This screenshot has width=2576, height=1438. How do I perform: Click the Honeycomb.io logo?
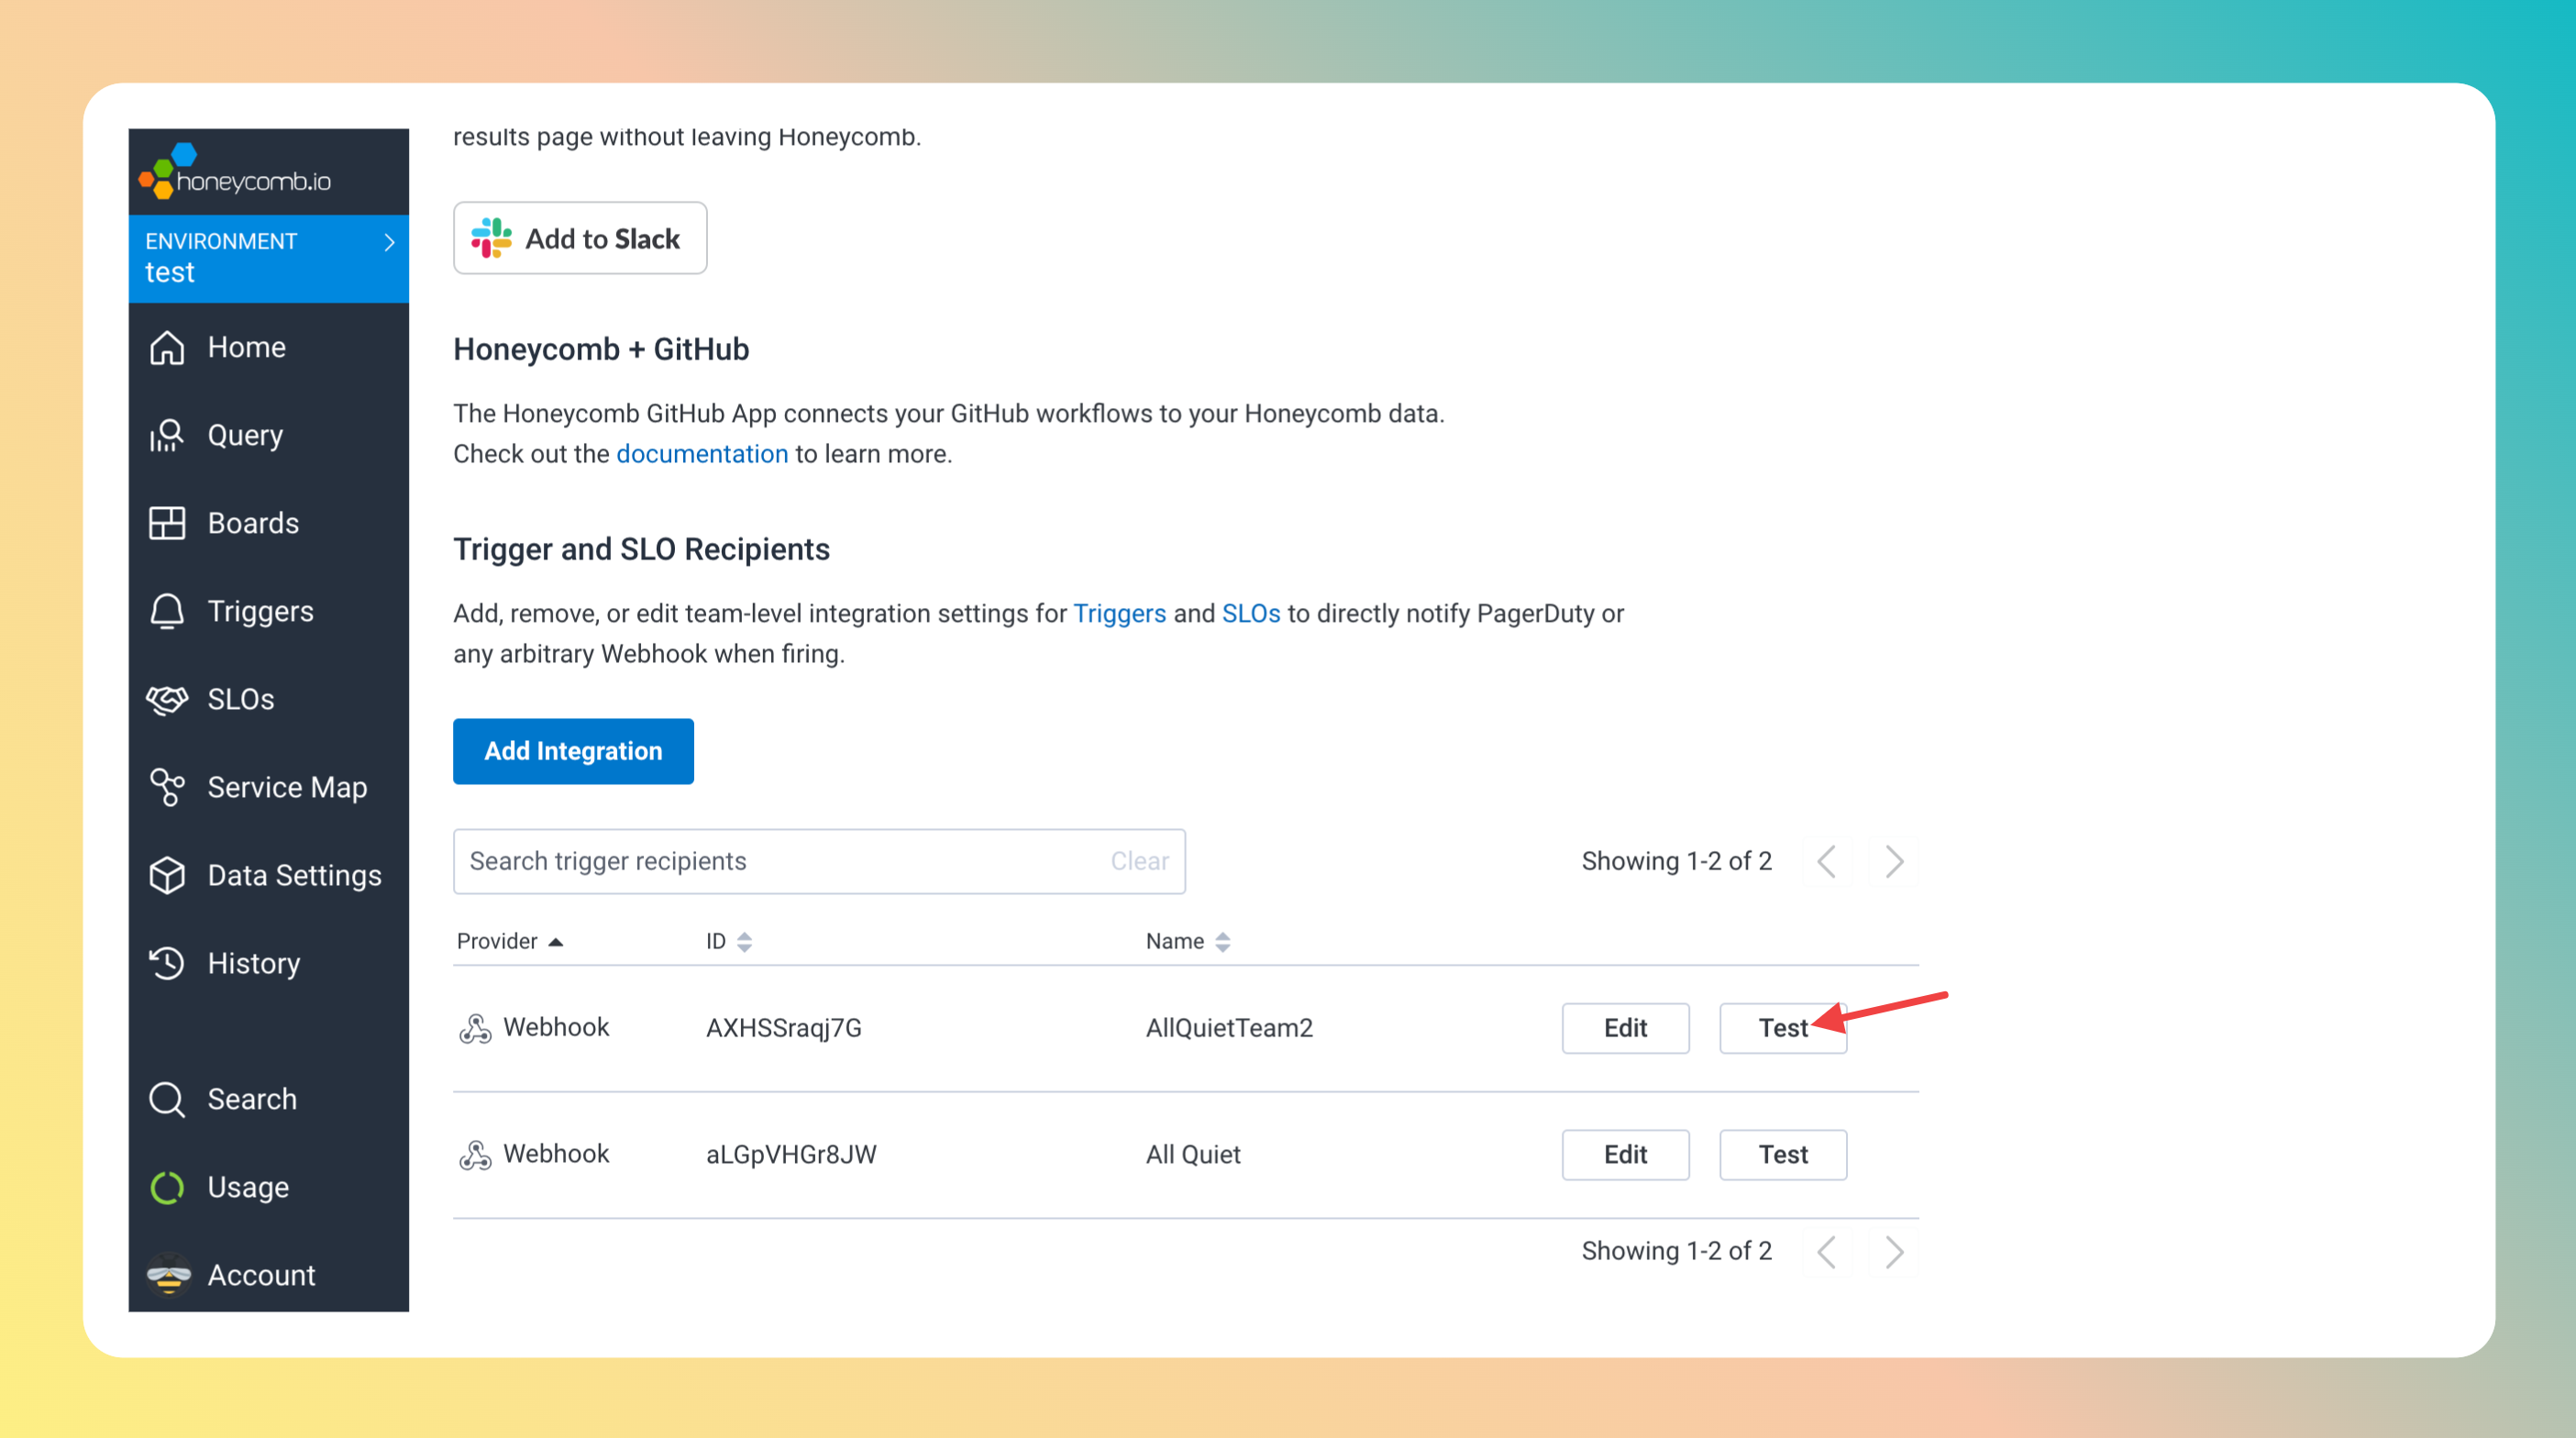click(x=236, y=172)
